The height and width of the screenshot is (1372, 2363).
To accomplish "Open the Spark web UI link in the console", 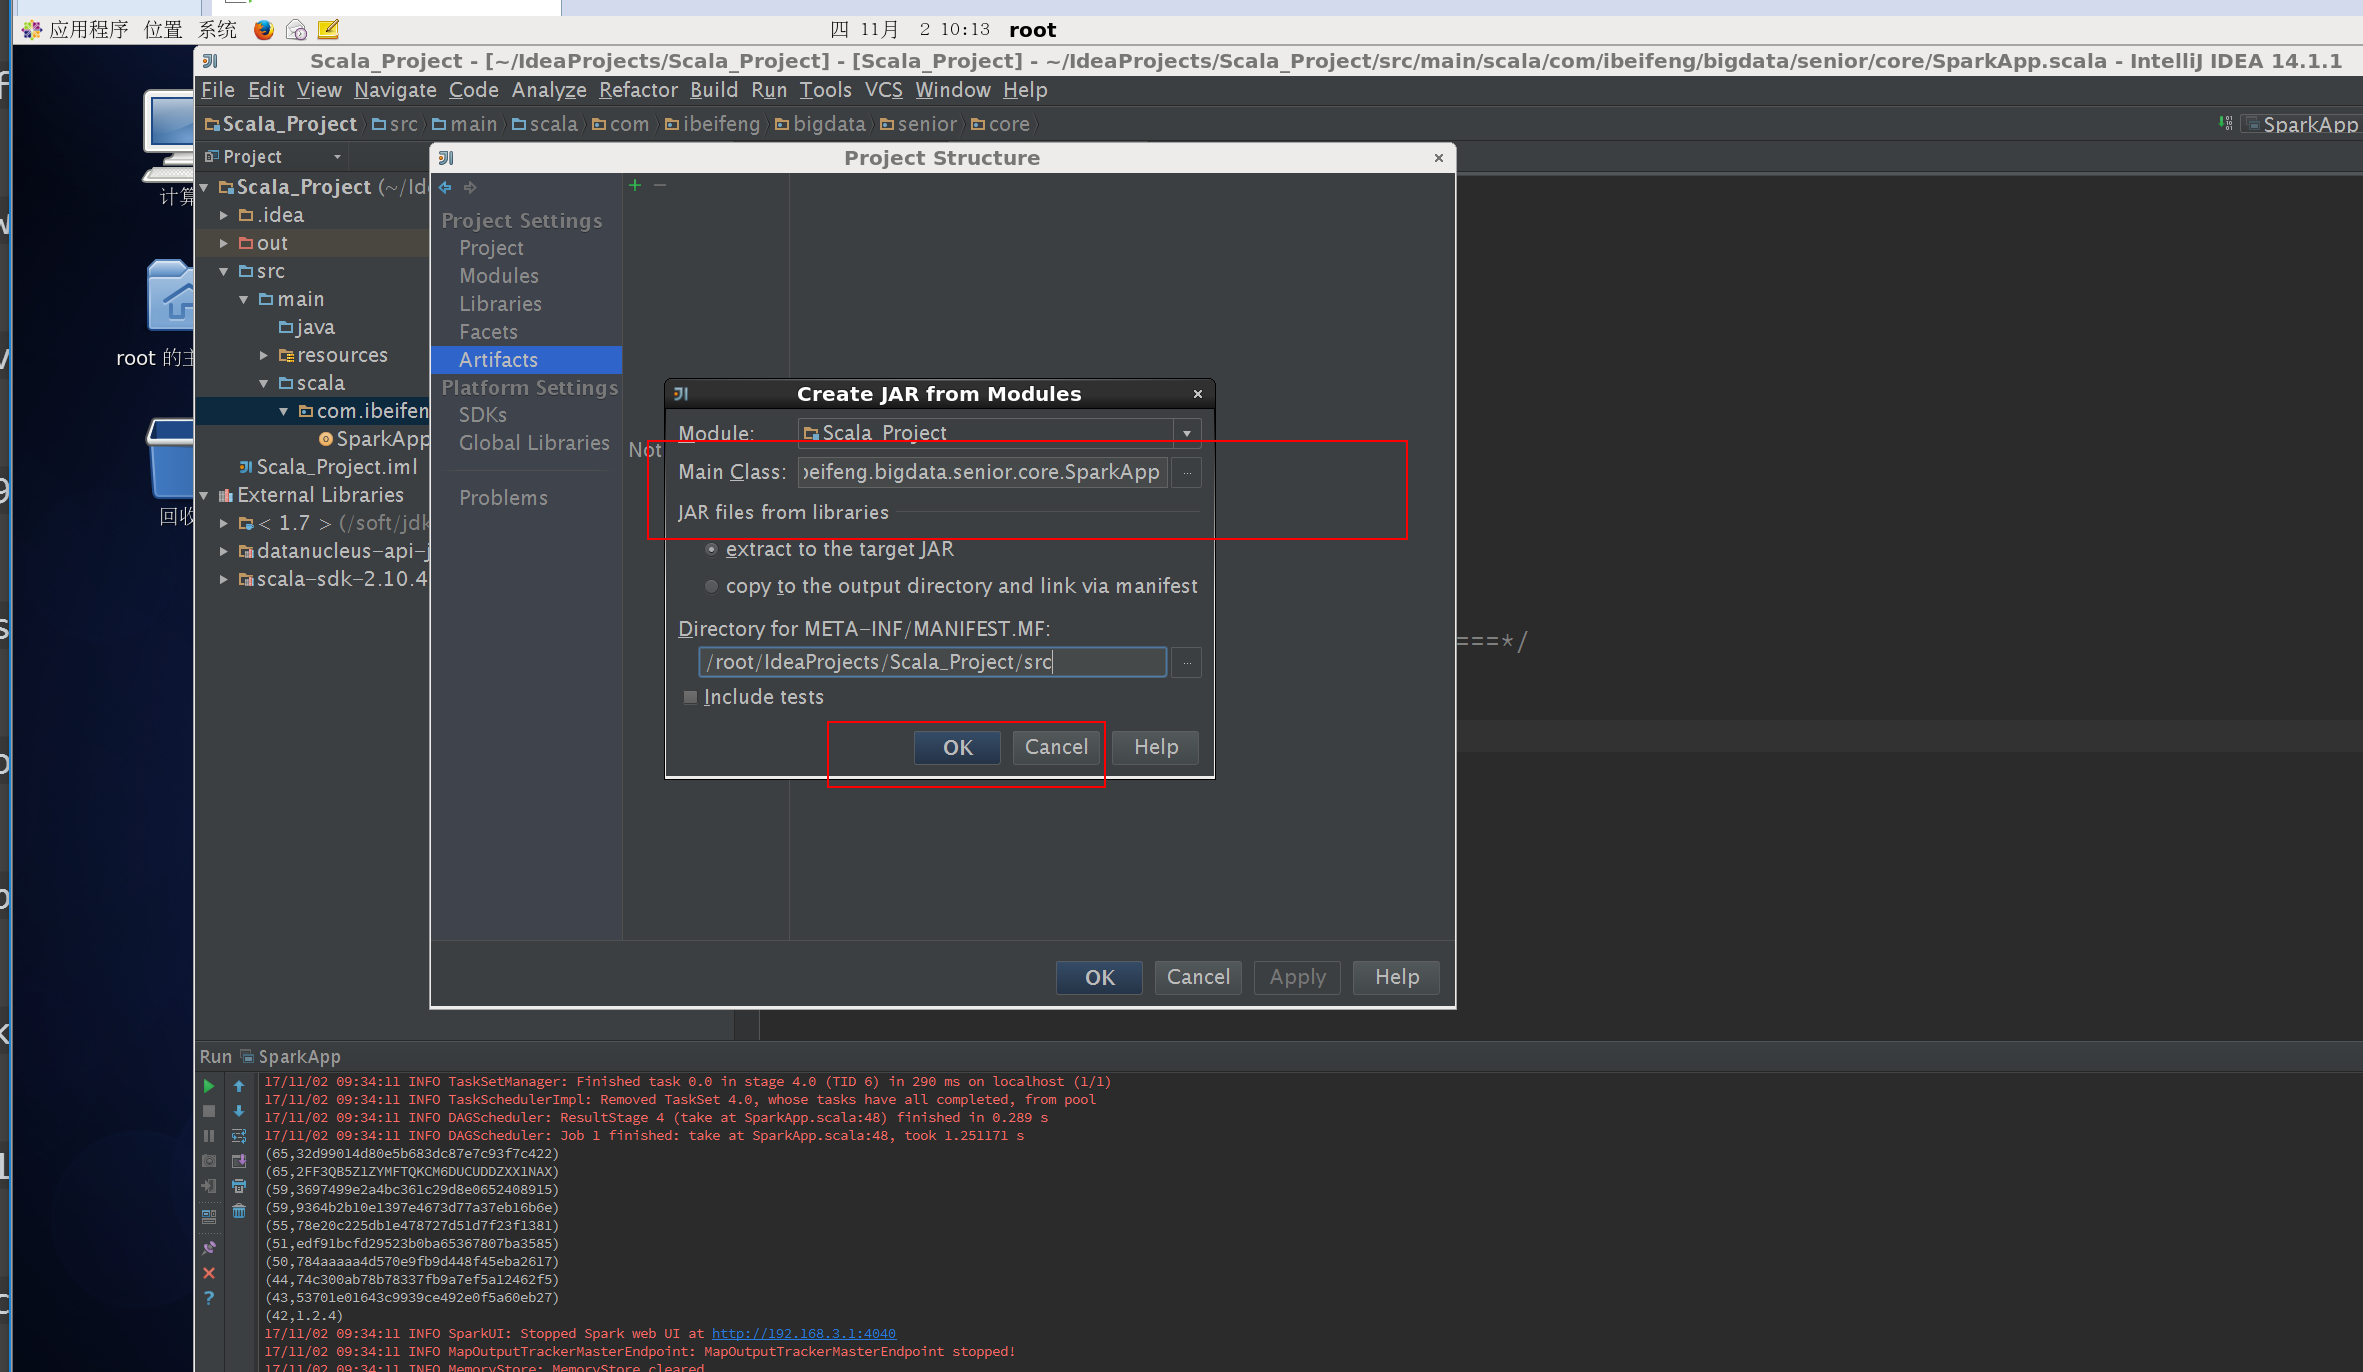I will point(803,1334).
